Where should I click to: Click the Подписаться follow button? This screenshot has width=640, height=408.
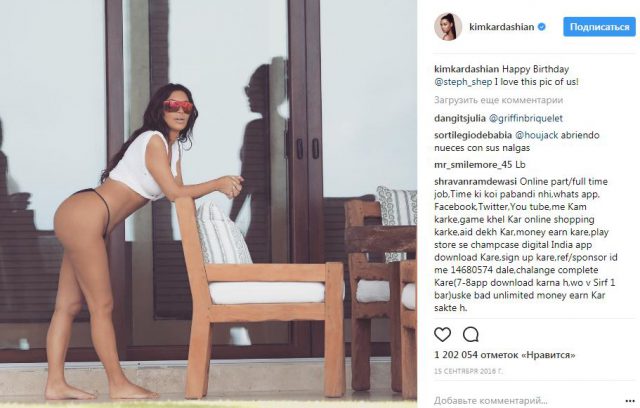[599, 27]
